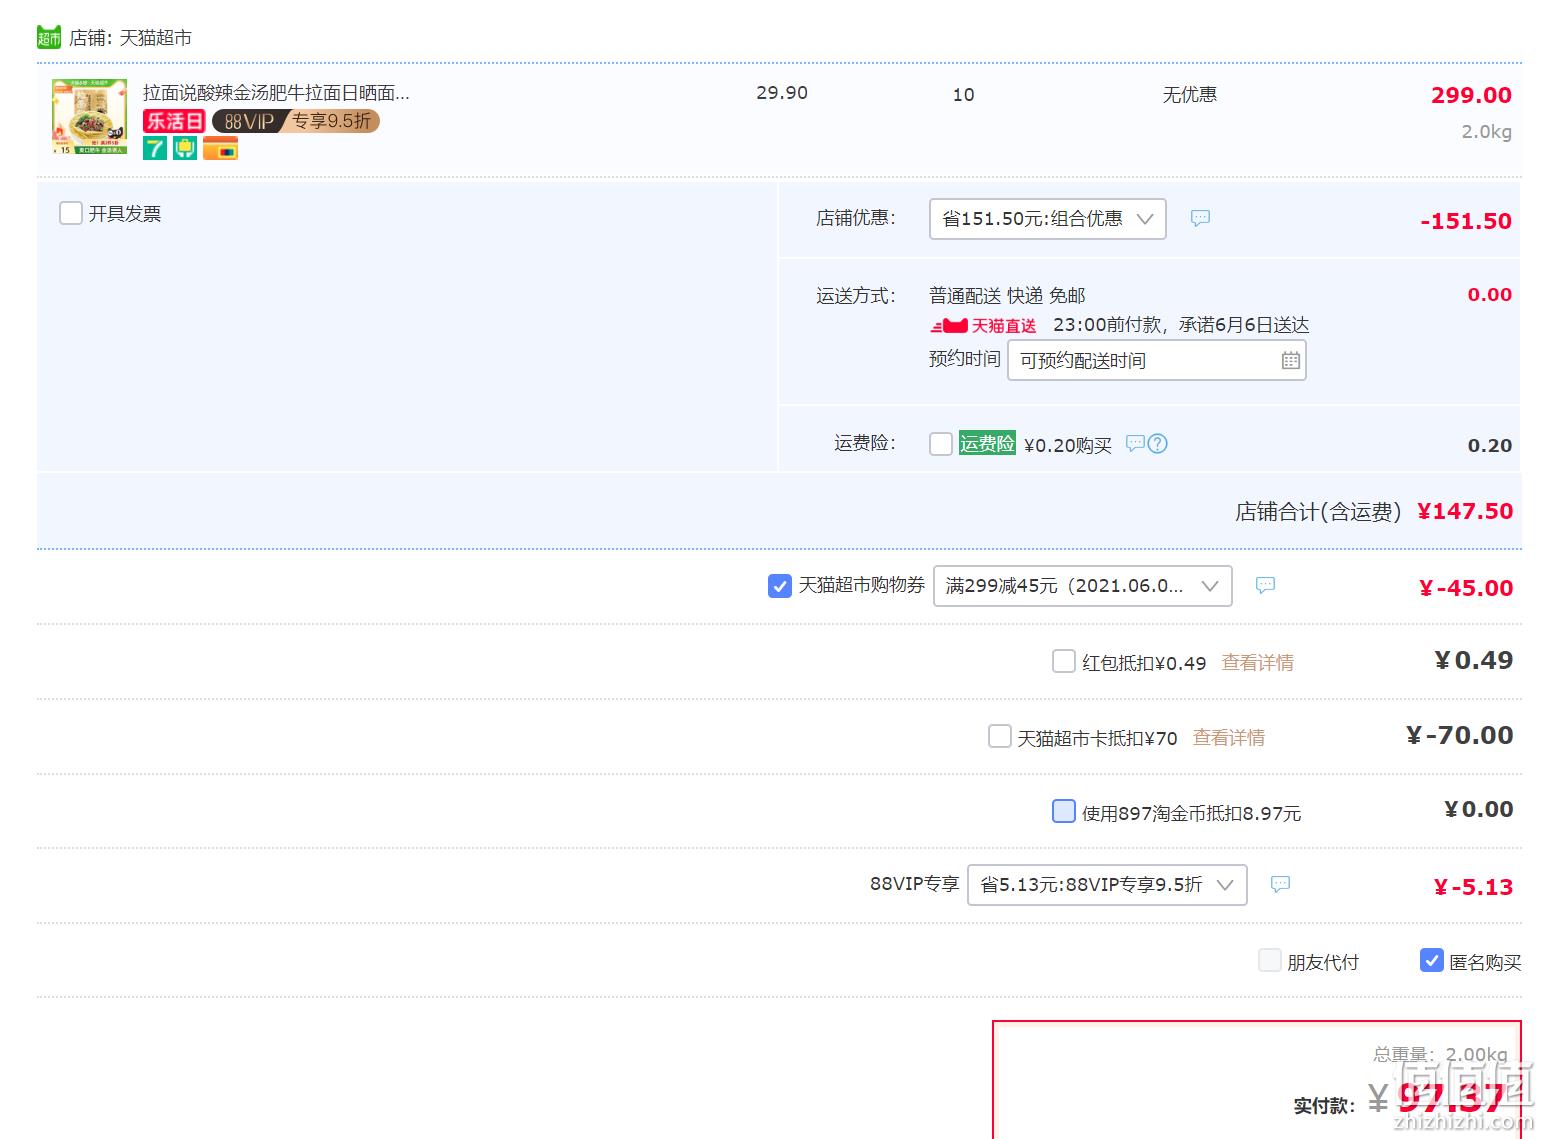
Task: Check the 天猫超市卡抵扣¥70 checkbox
Action: (1000, 737)
